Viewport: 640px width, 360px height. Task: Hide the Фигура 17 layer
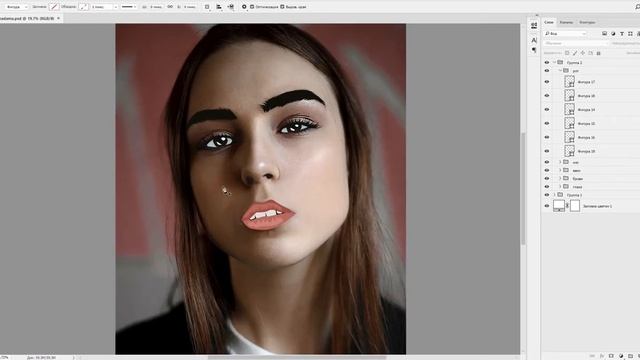tap(547, 82)
